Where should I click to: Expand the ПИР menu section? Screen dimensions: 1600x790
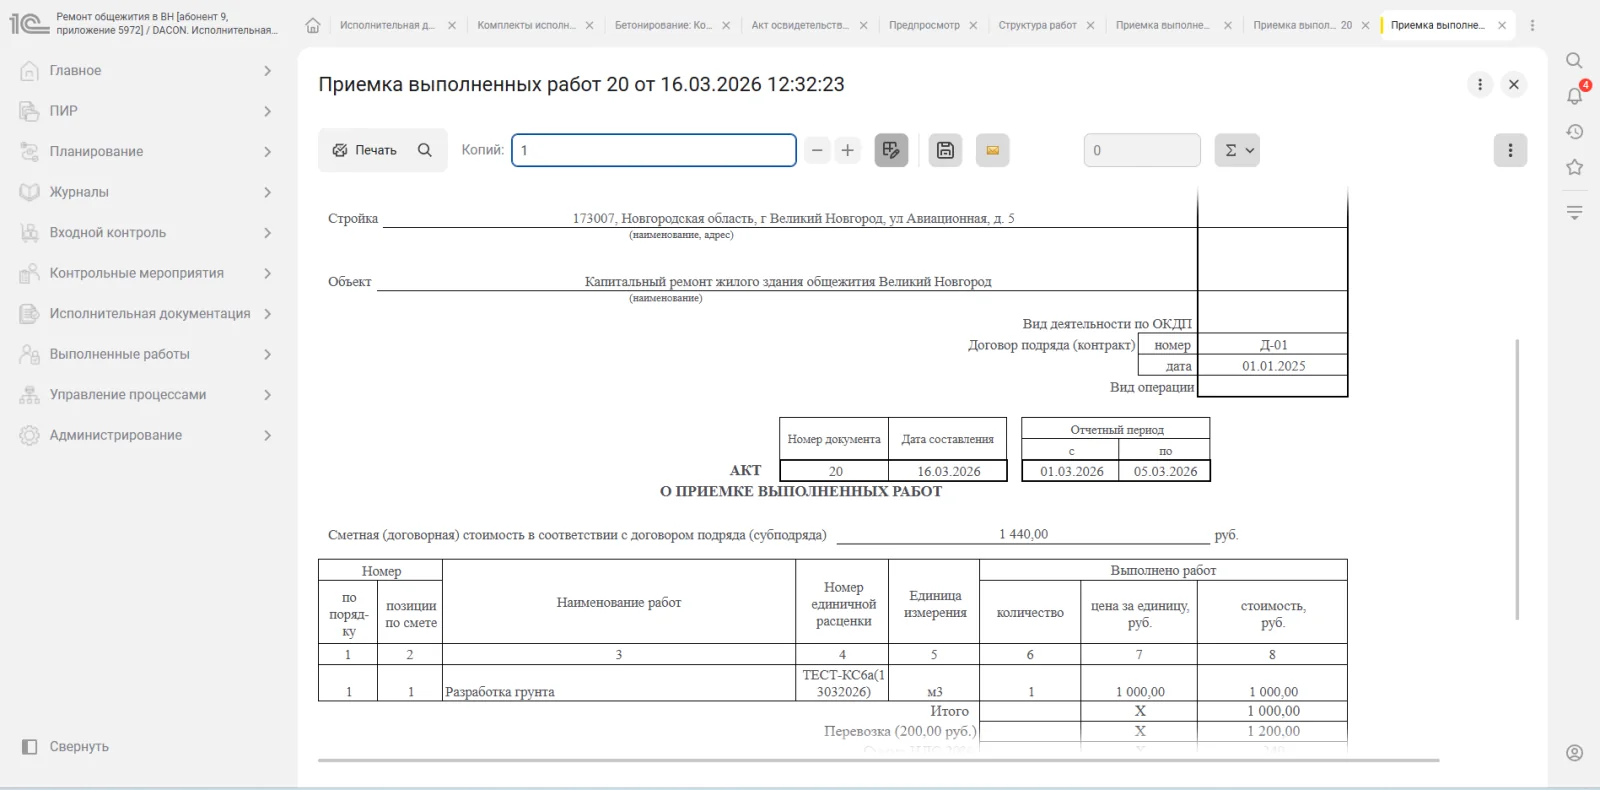[x=146, y=111]
